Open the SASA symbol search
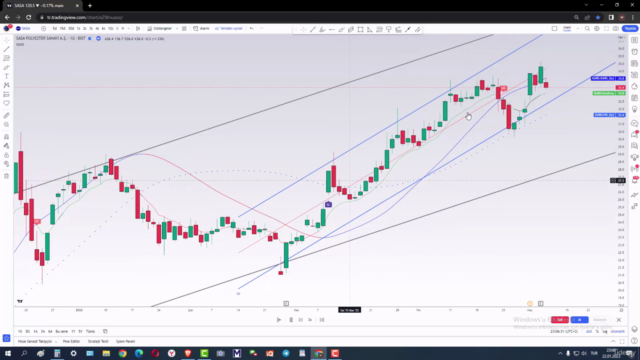The height and width of the screenshot is (360, 640). [x=24, y=29]
